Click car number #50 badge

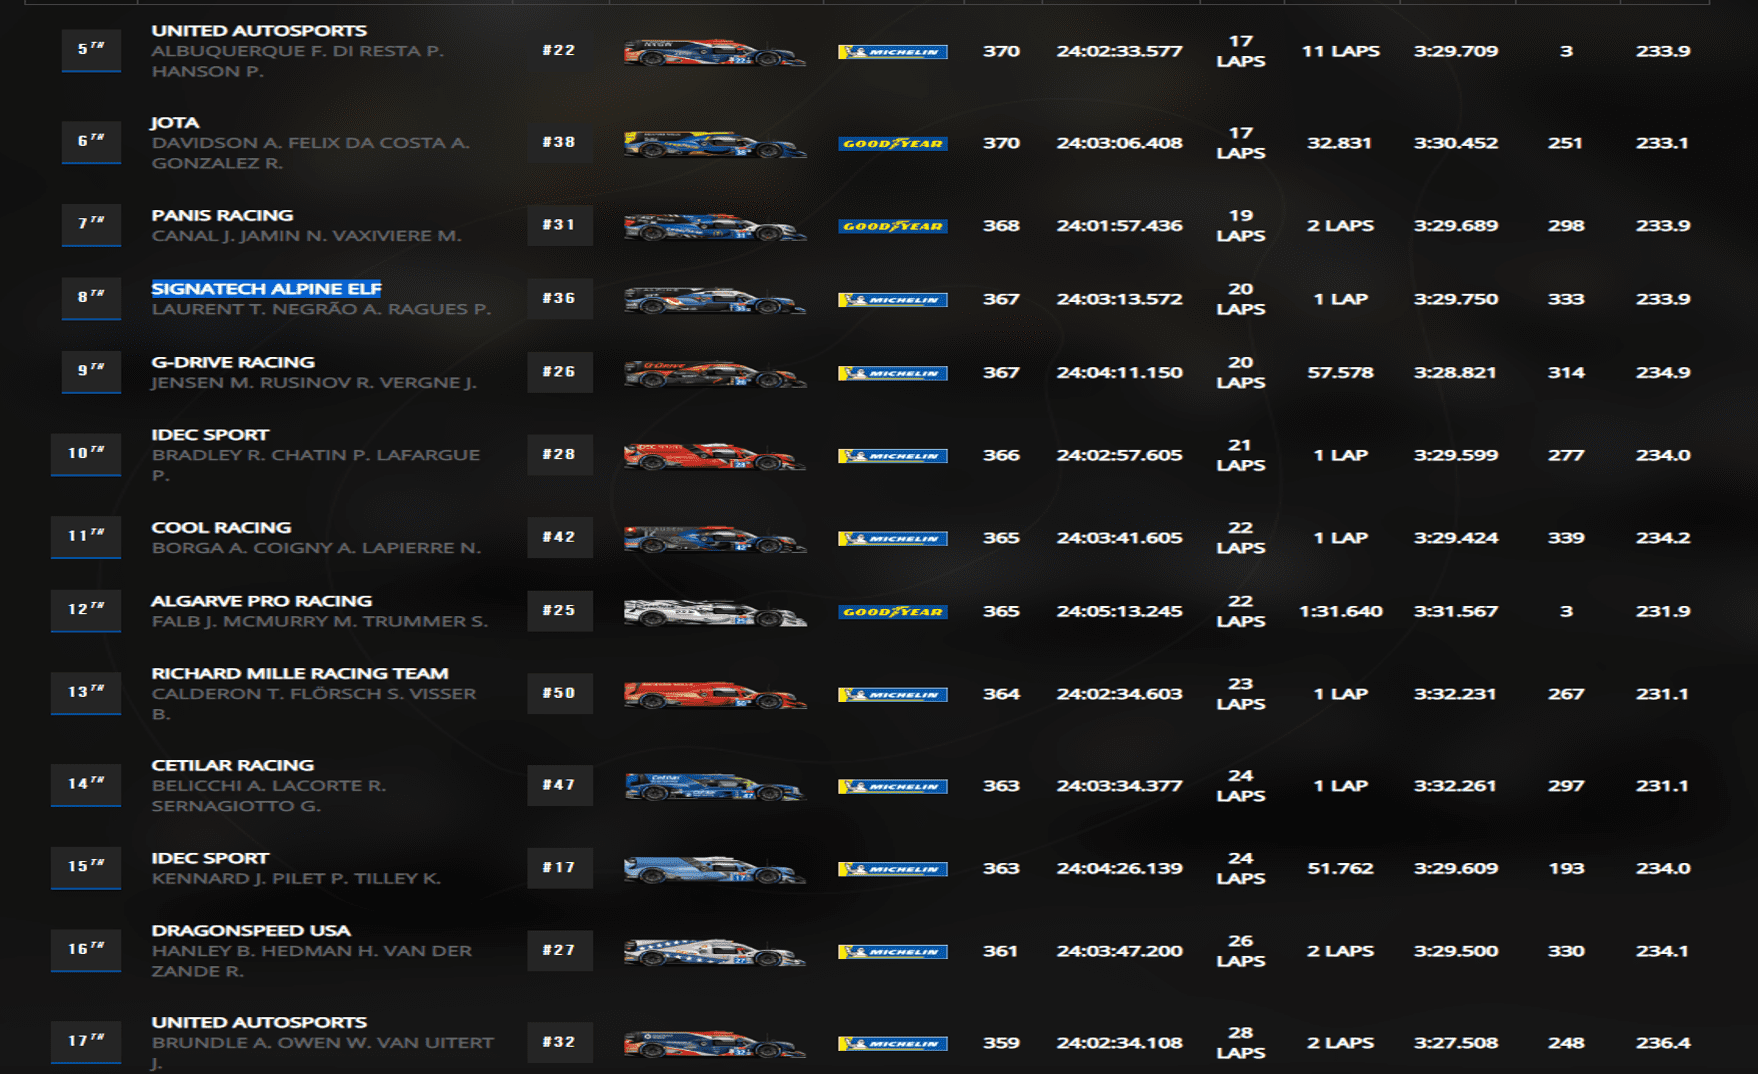coord(560,693)
